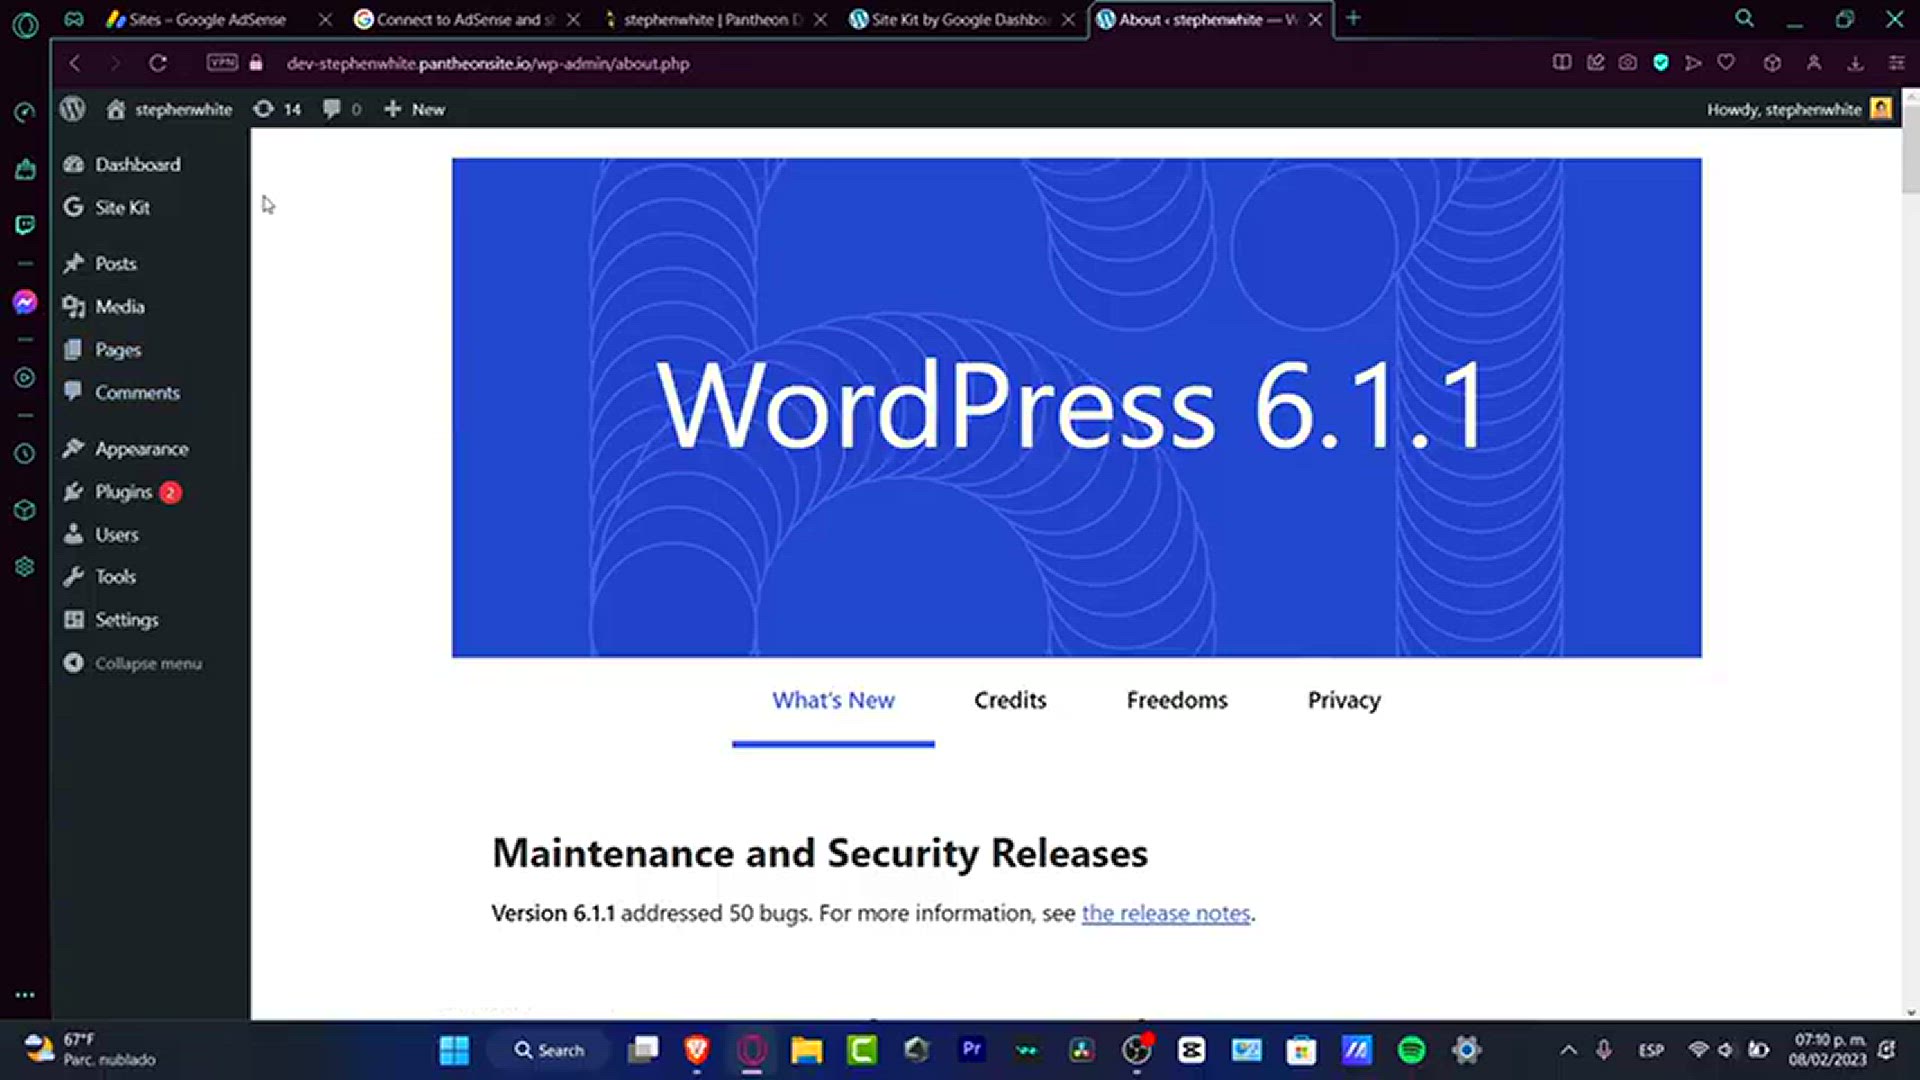Open the Windows Start menu

[454, 1050]
